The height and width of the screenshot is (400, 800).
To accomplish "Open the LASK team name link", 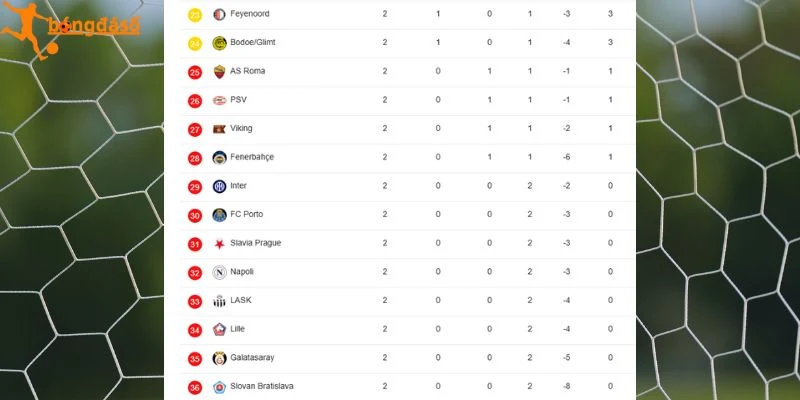I will pyautogui.click(x=240, y=300).
